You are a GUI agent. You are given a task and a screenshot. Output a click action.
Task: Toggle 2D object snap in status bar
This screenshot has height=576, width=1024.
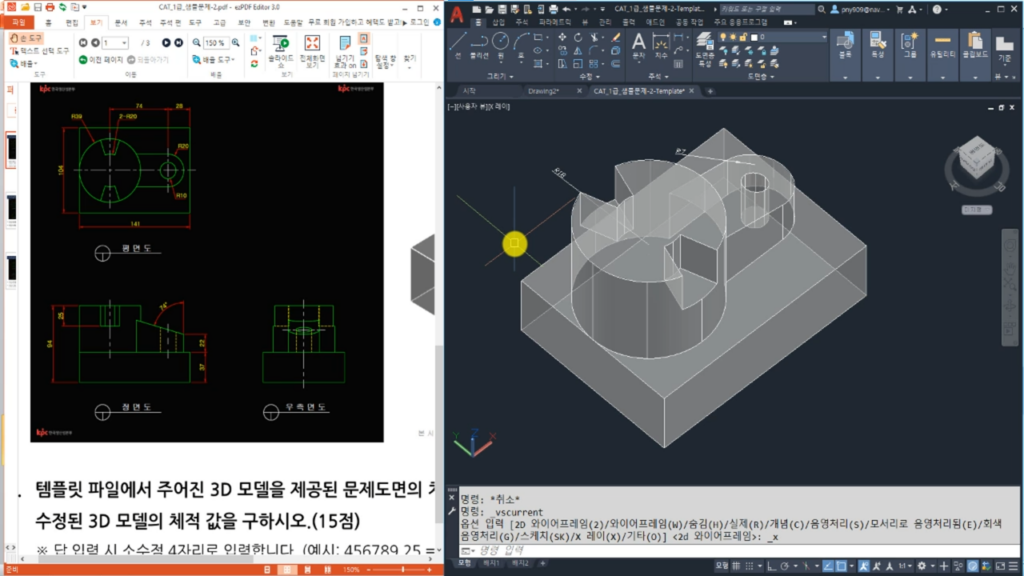tap(841, 566)
